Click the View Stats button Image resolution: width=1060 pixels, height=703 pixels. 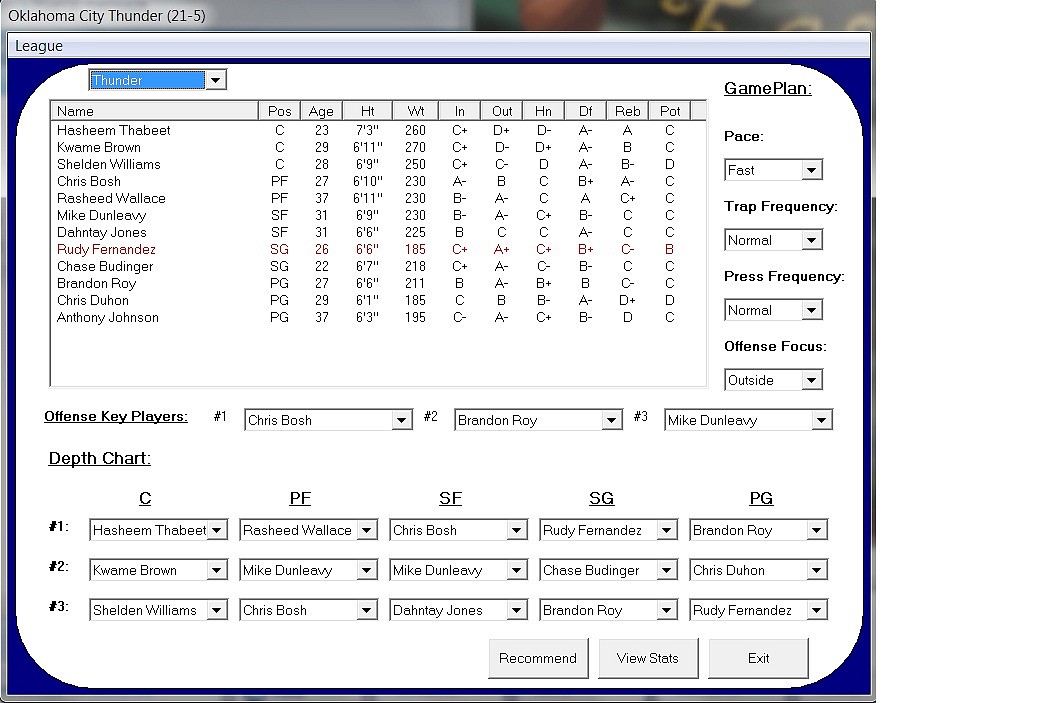(648, 658)
